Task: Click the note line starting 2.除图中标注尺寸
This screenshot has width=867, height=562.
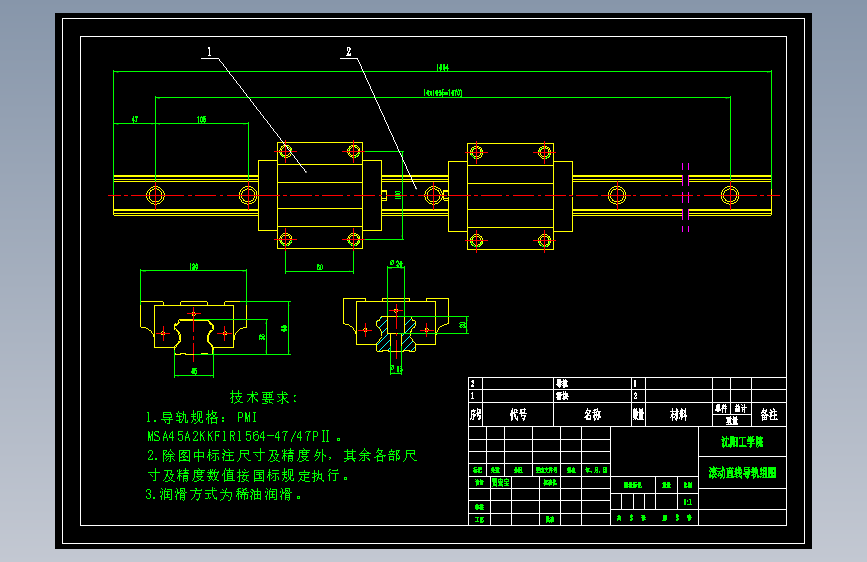Action: coord(282,456)
